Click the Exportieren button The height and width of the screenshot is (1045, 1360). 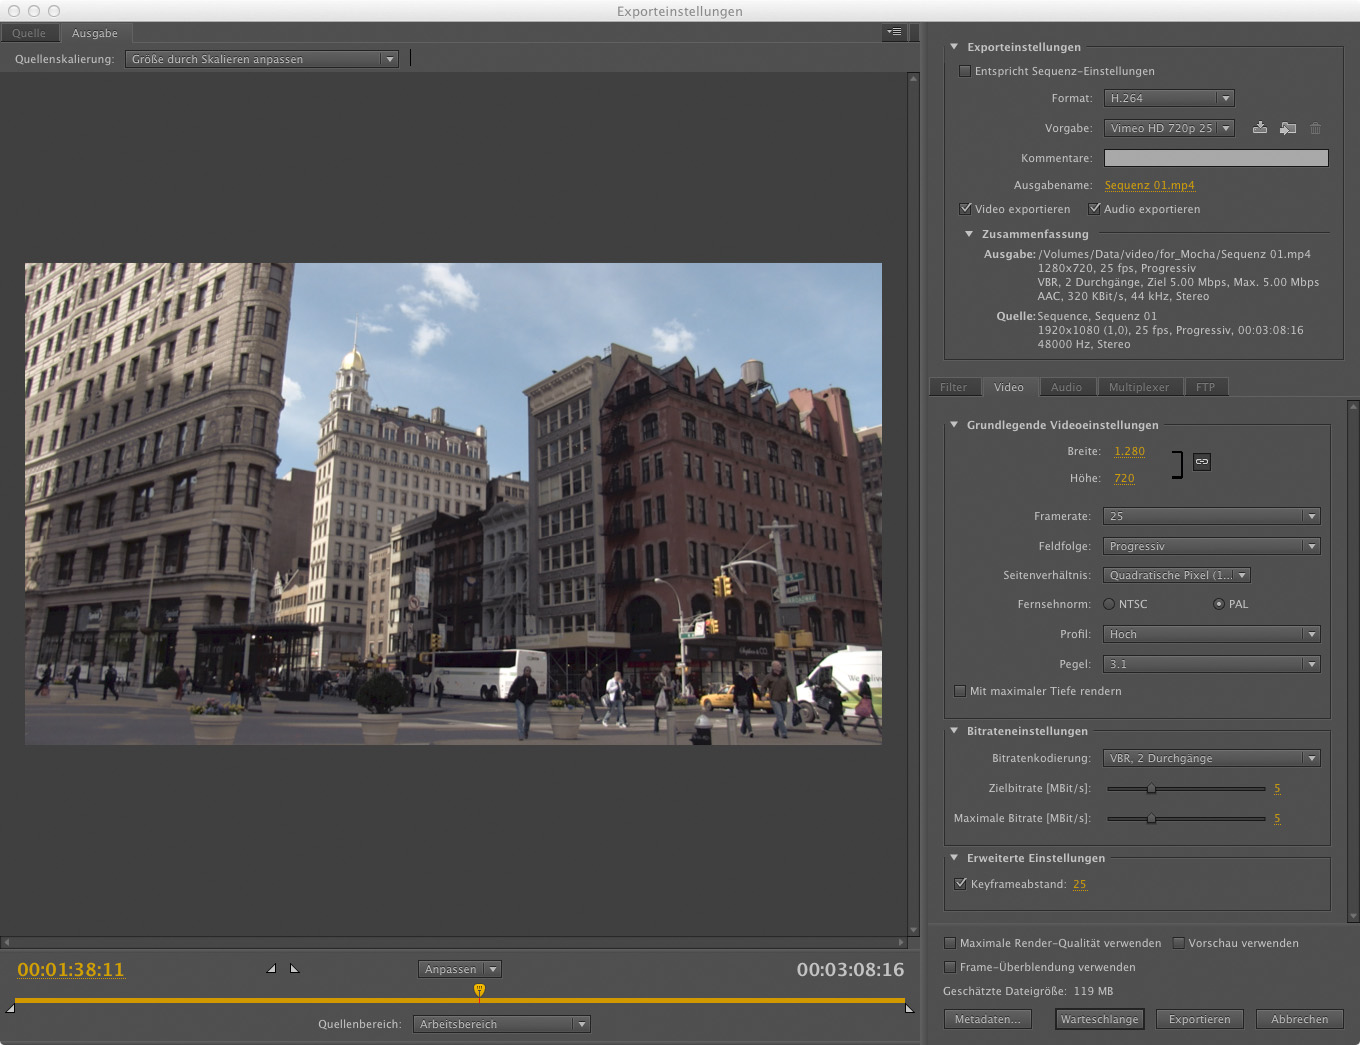click(x=1199, y=1019)
